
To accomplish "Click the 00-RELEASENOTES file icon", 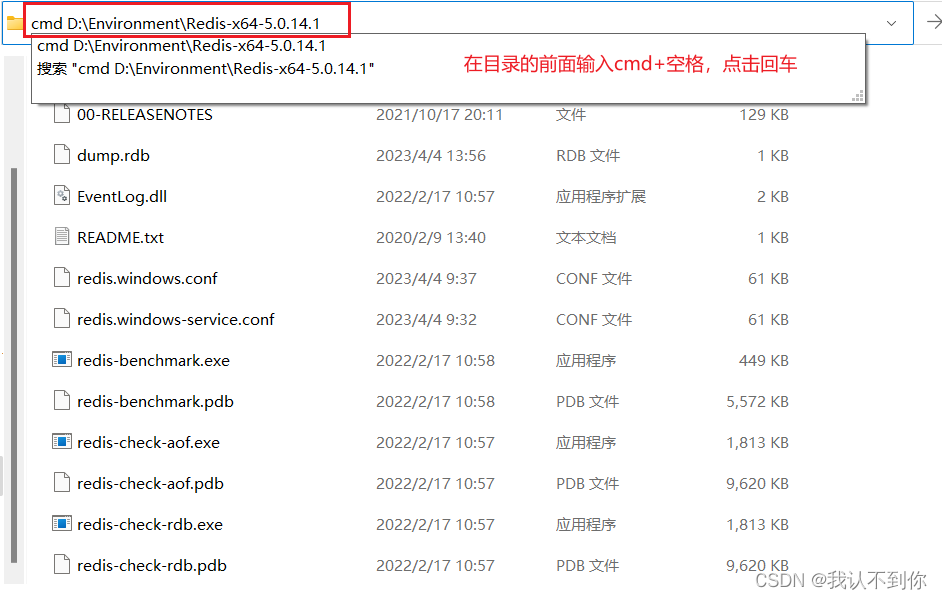I will tap(62, 114).
